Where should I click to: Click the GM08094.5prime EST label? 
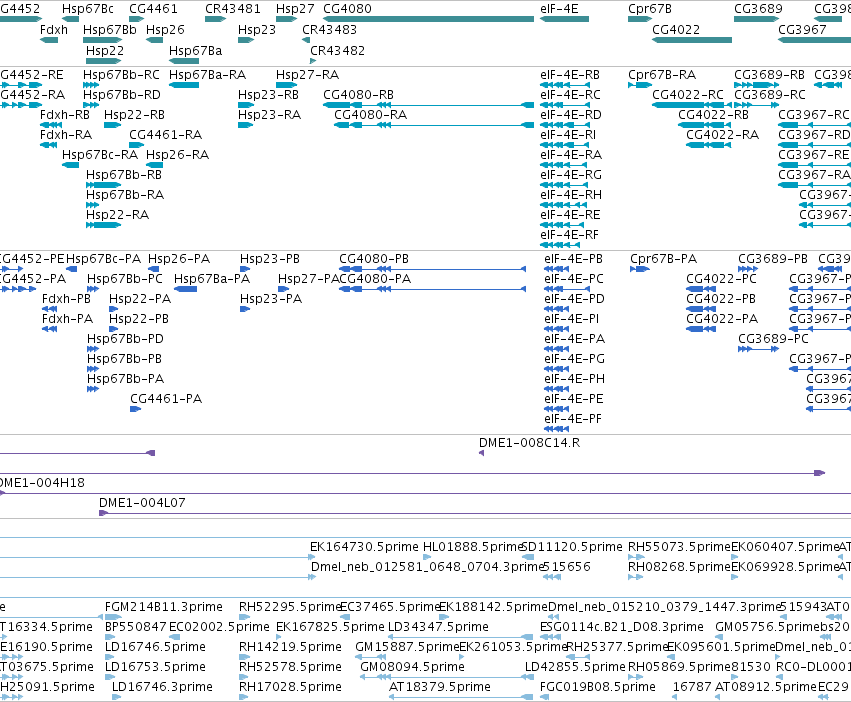[412, 667]
